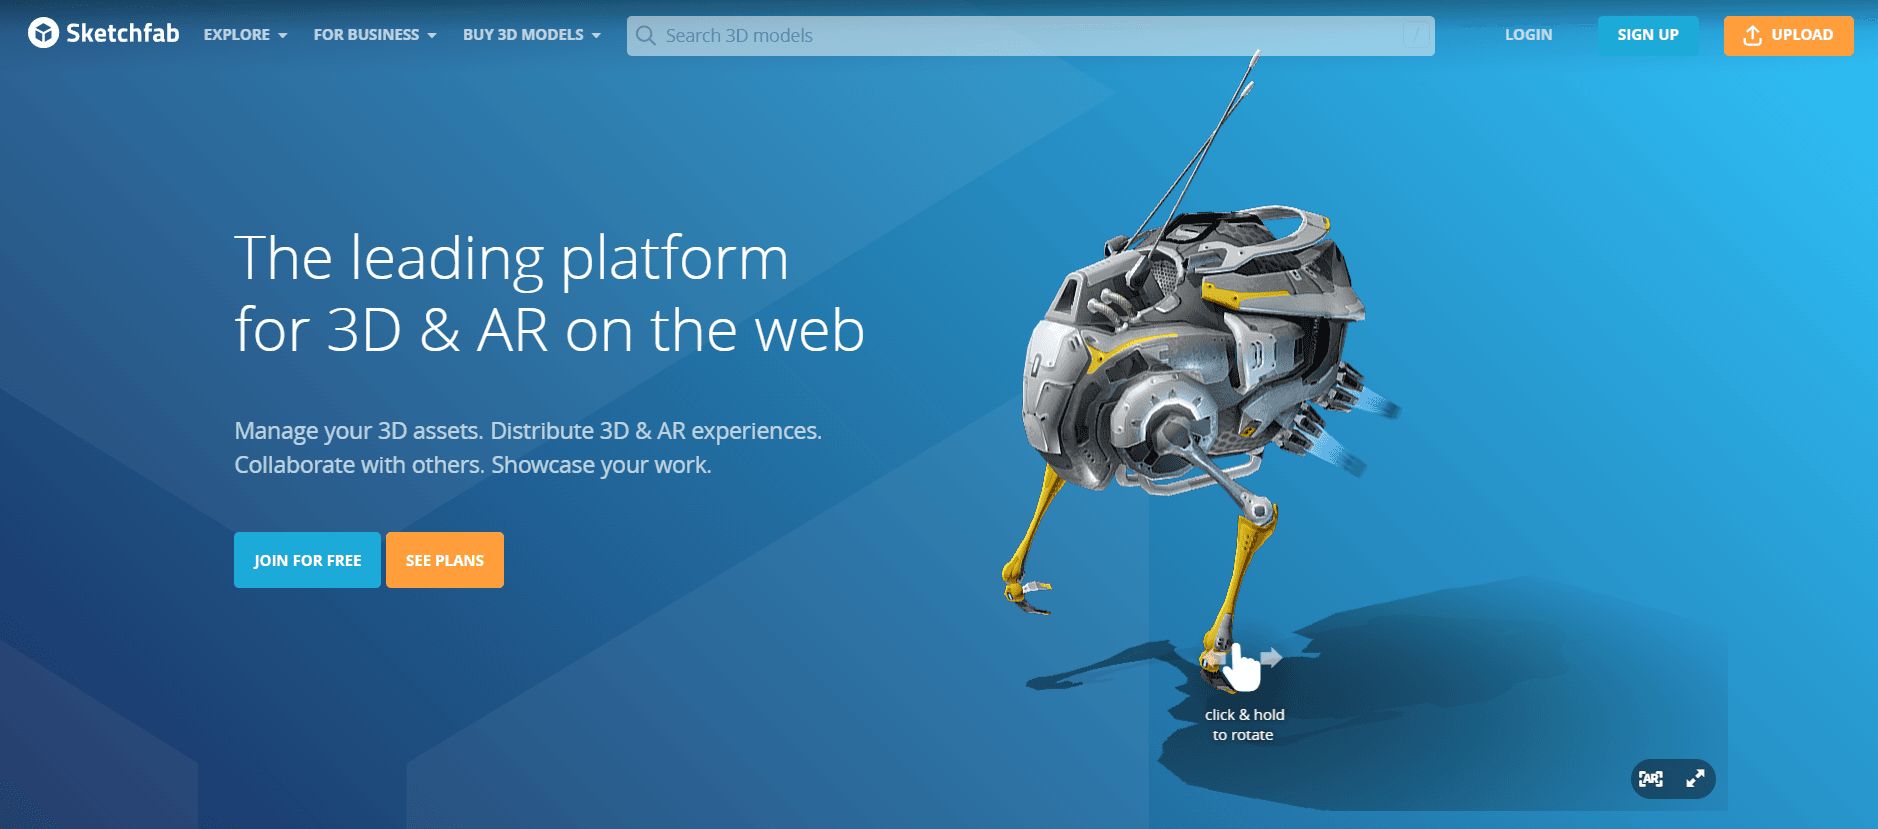The height and width of the screenshot is (829, 1878).
Task: Click the orange Upload button
Action: pos(1788,35)
